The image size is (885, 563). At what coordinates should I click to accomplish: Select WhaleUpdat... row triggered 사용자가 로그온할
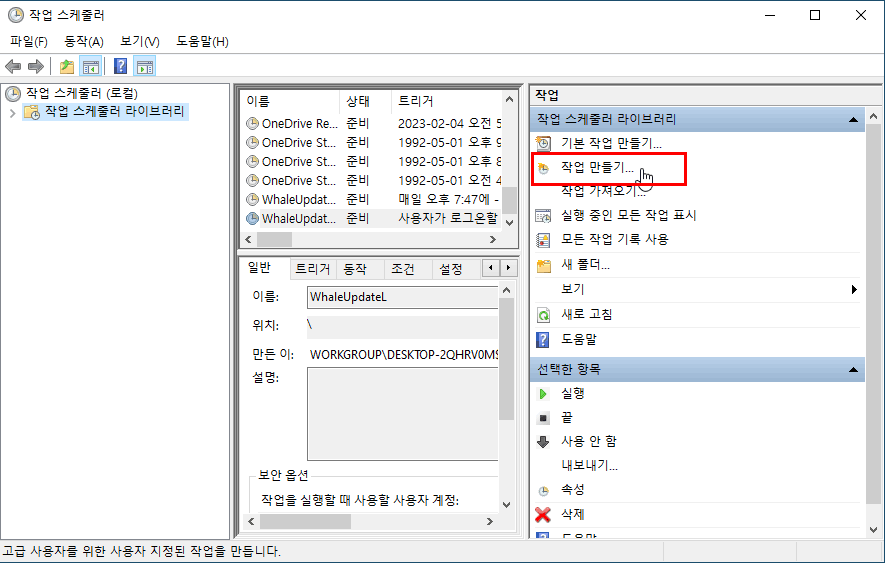tap(372, 219)
